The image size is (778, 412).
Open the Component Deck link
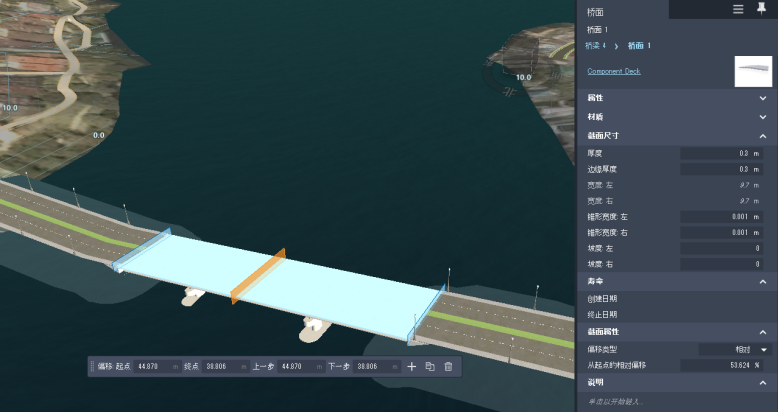coord(614,71)
